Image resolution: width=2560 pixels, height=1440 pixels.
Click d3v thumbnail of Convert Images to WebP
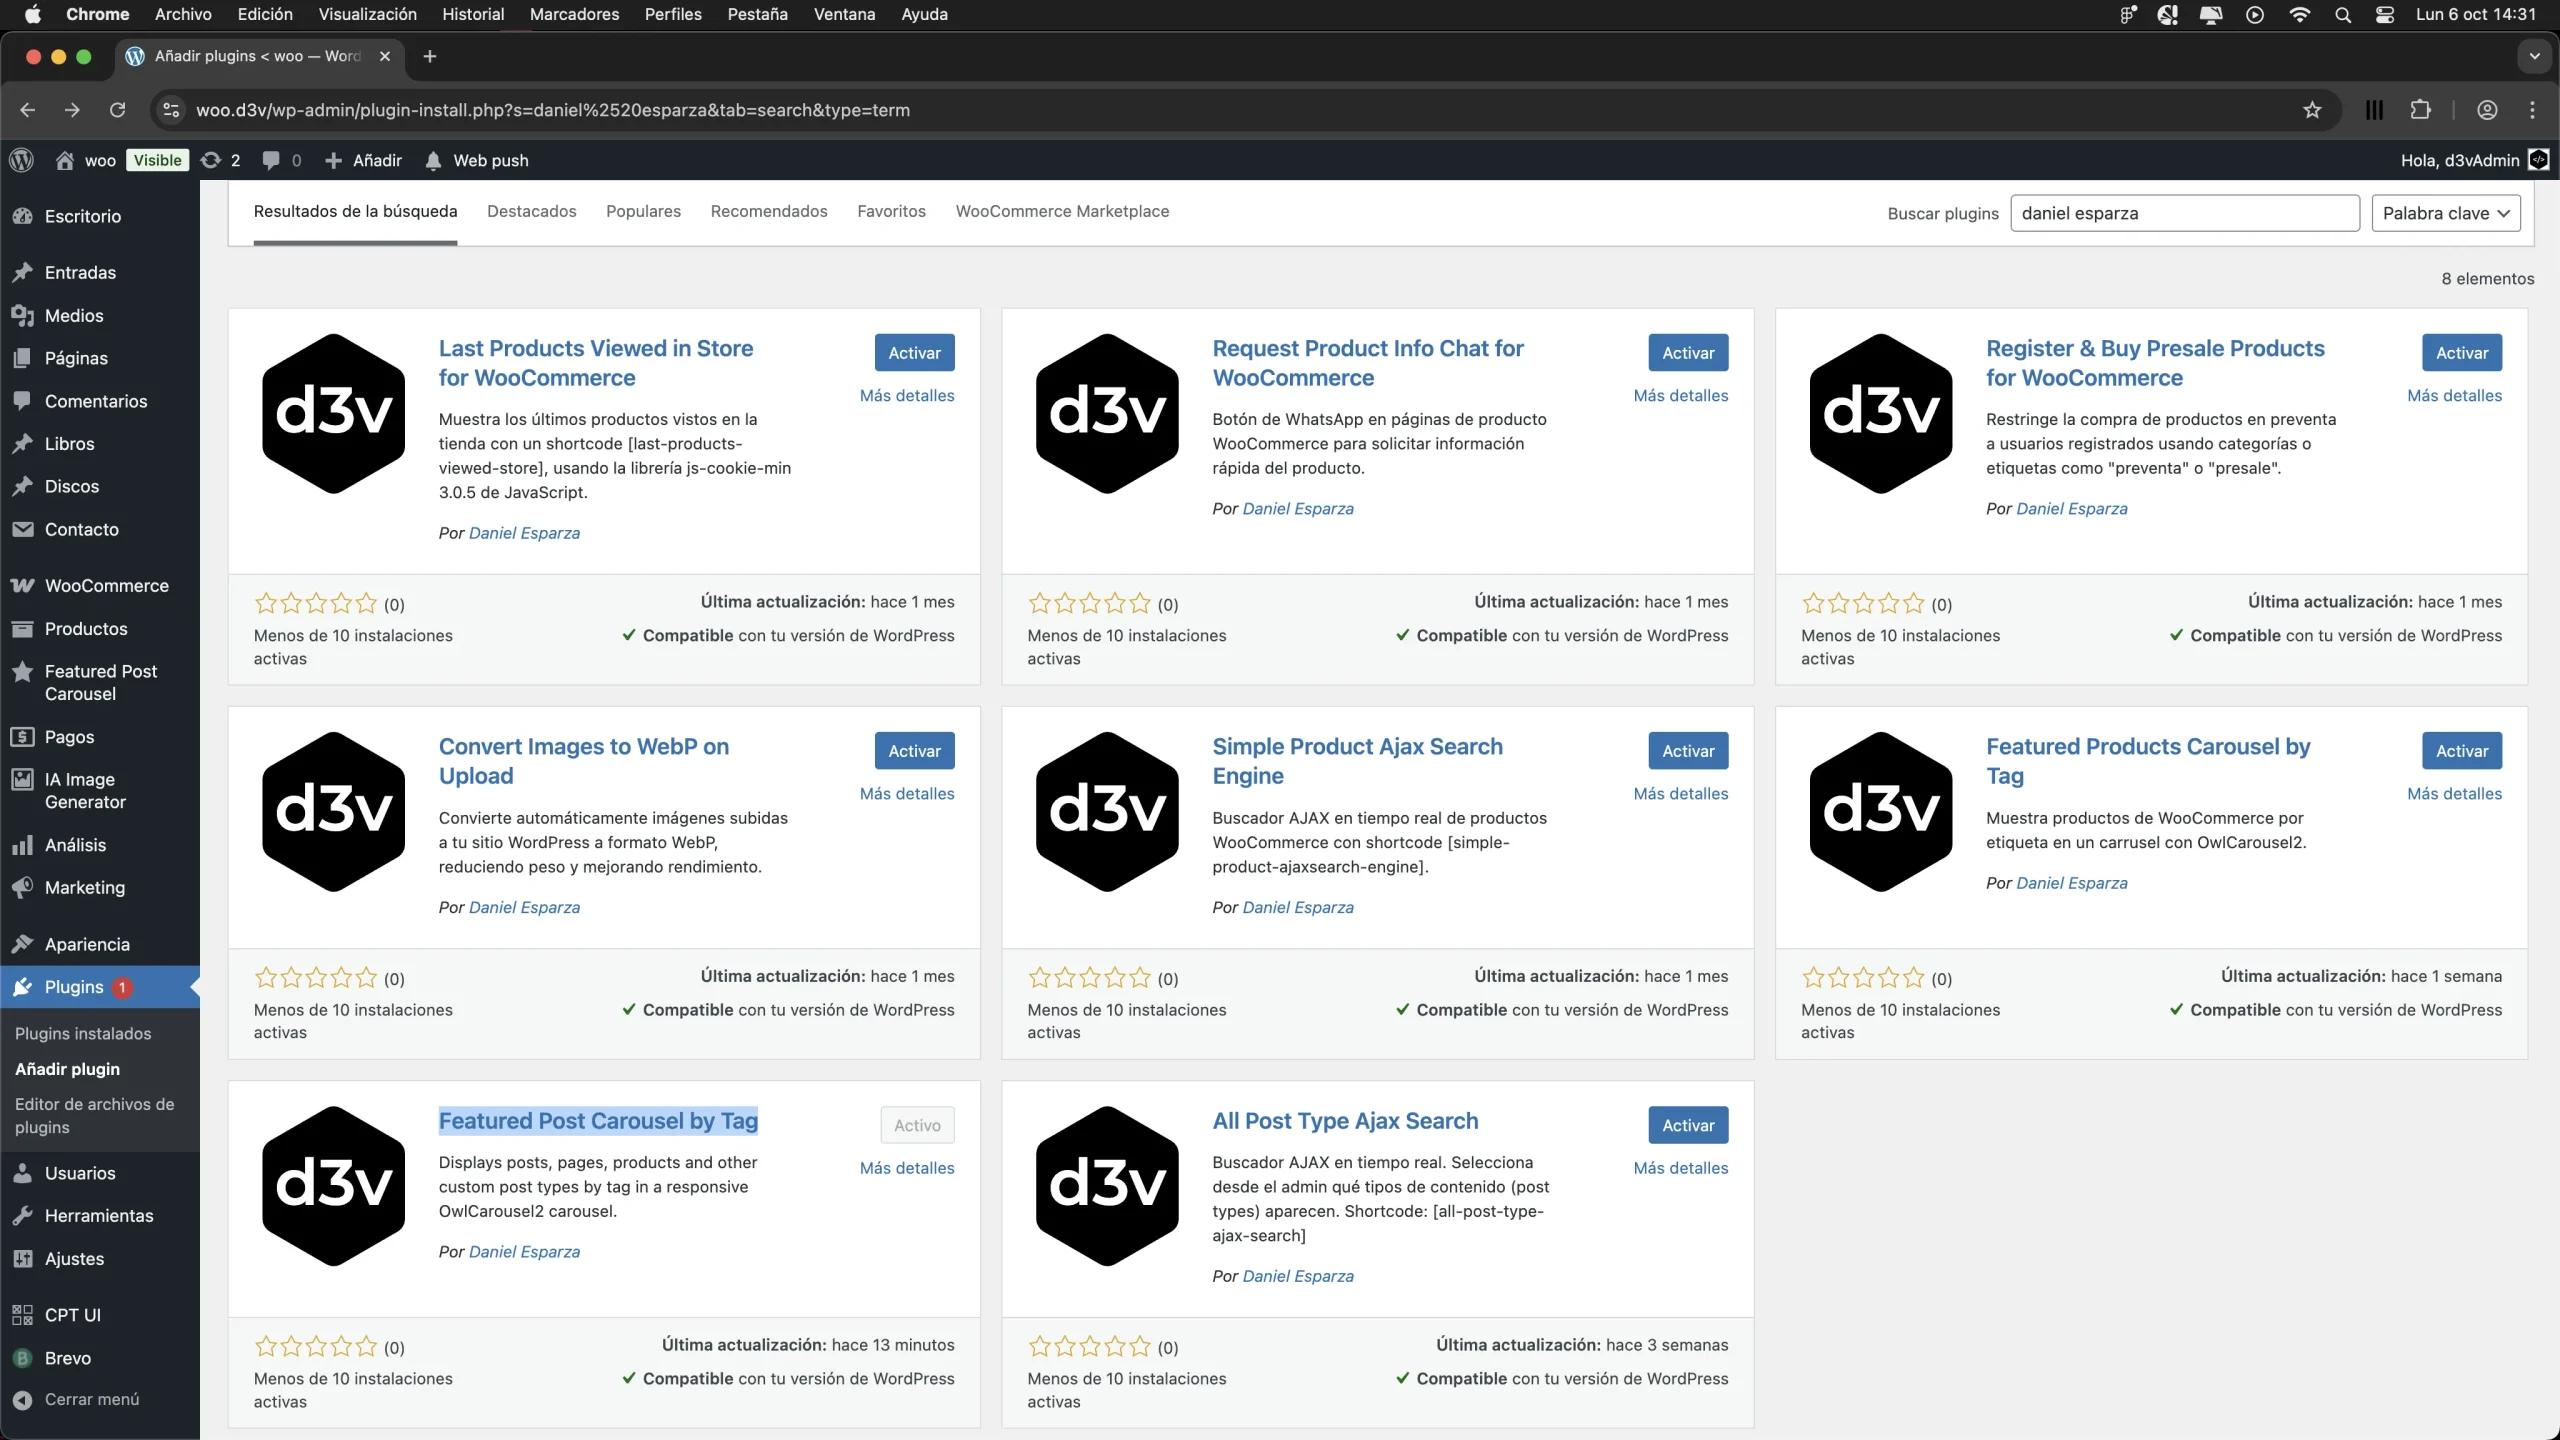click(333, 811)
